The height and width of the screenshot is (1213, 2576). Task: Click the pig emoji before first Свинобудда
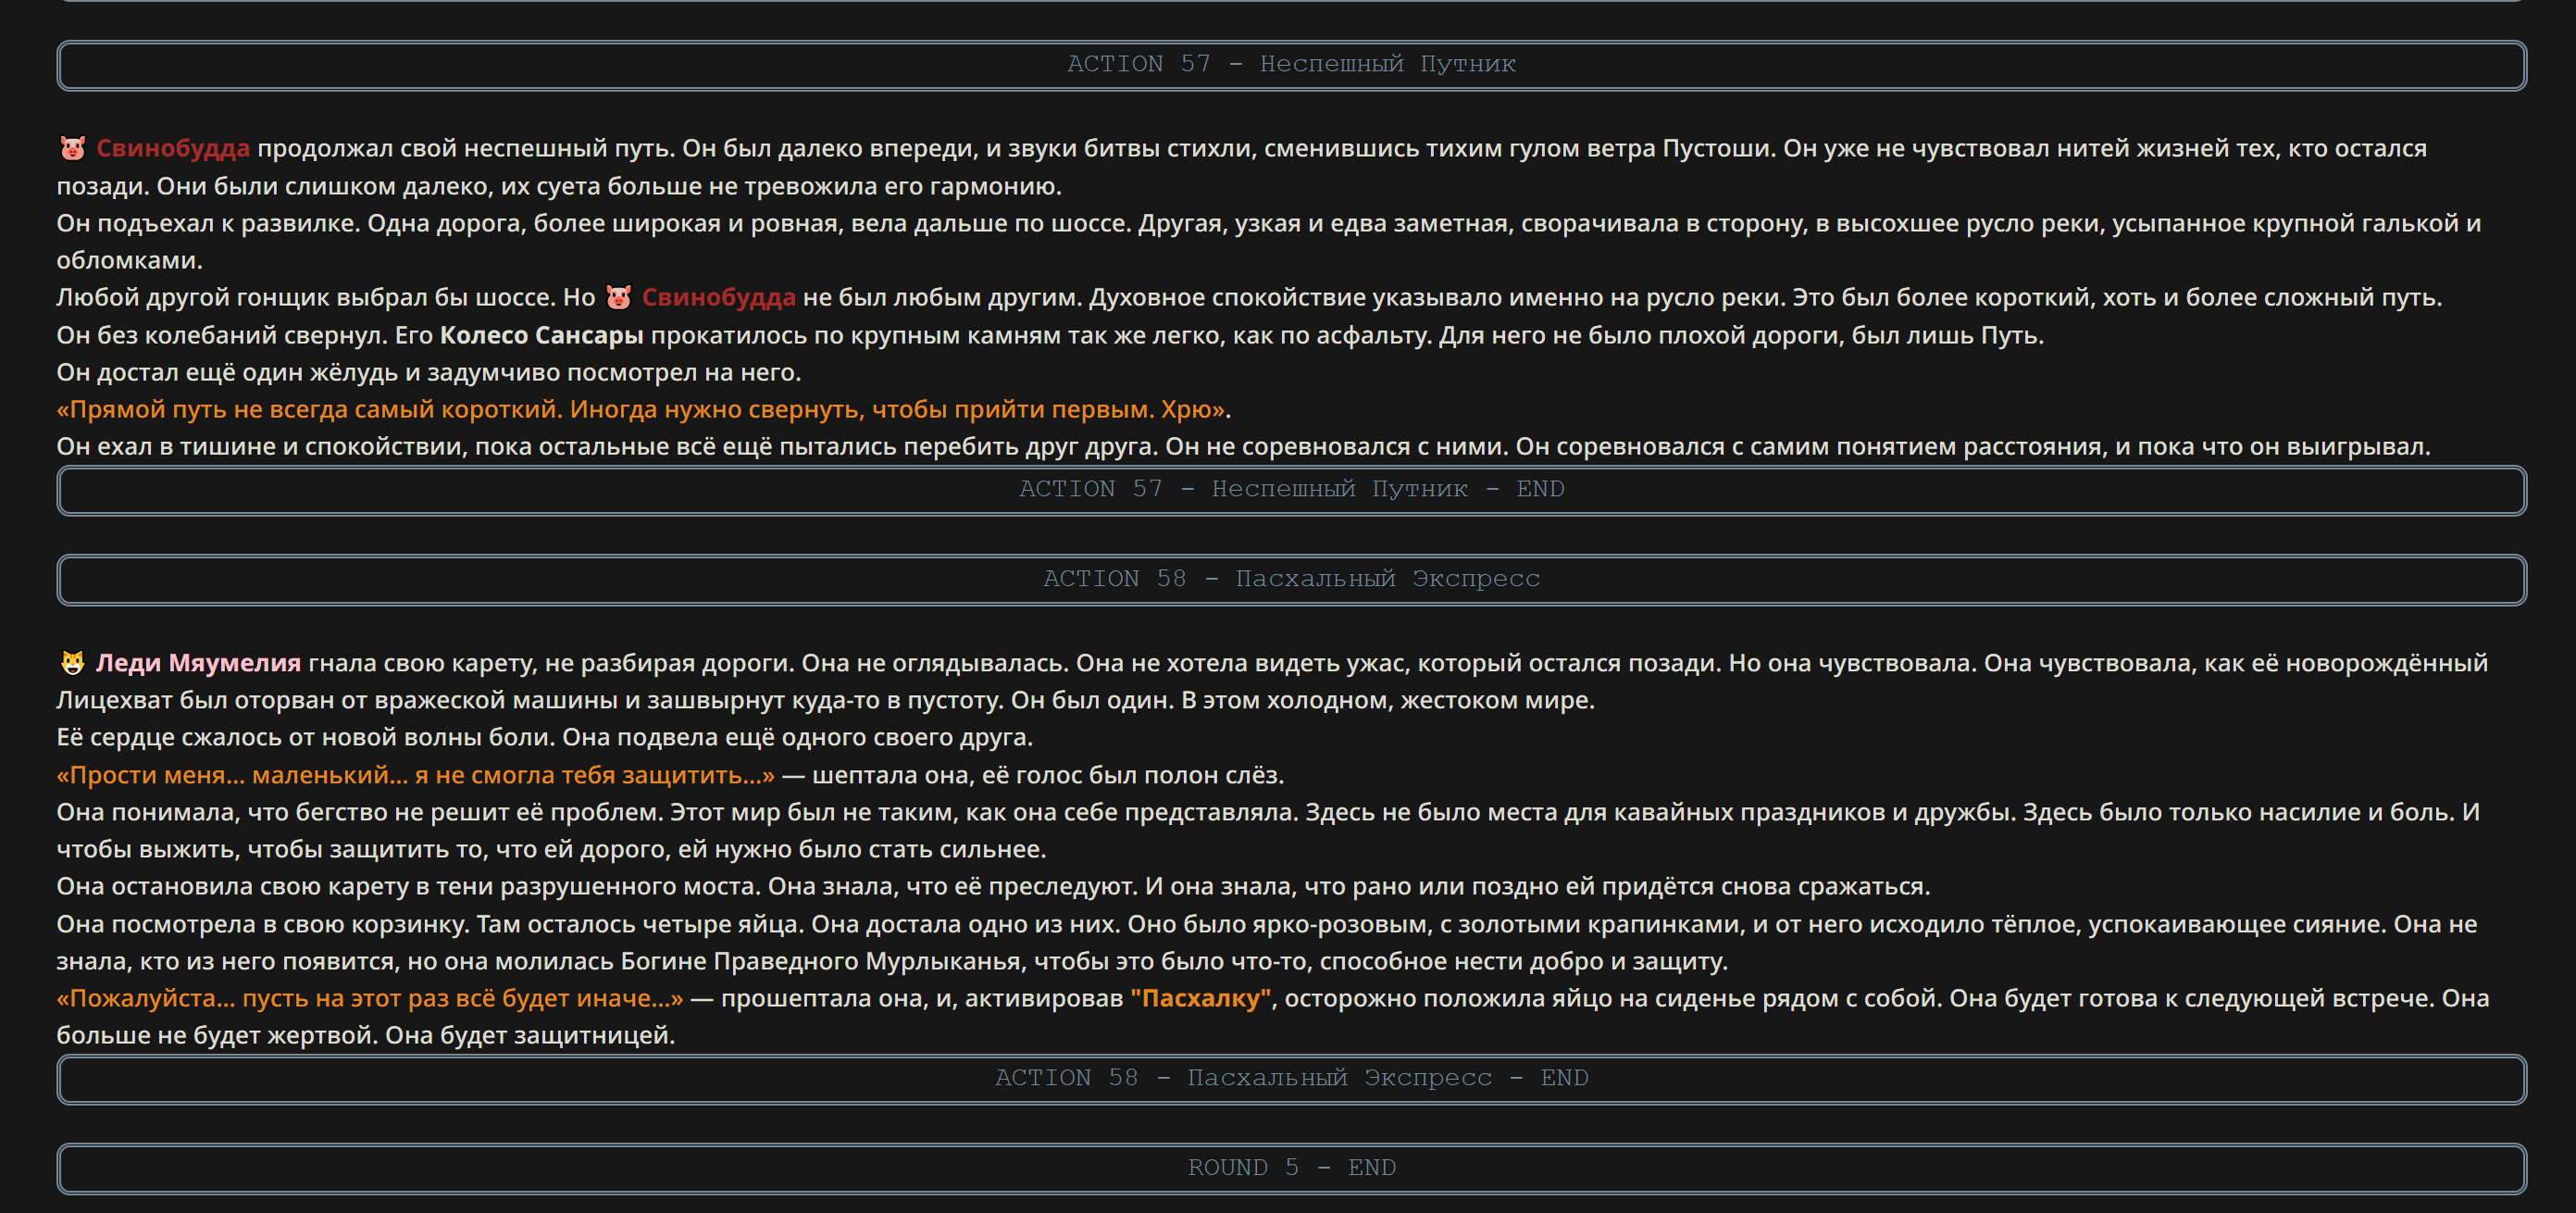click(73, 148)
